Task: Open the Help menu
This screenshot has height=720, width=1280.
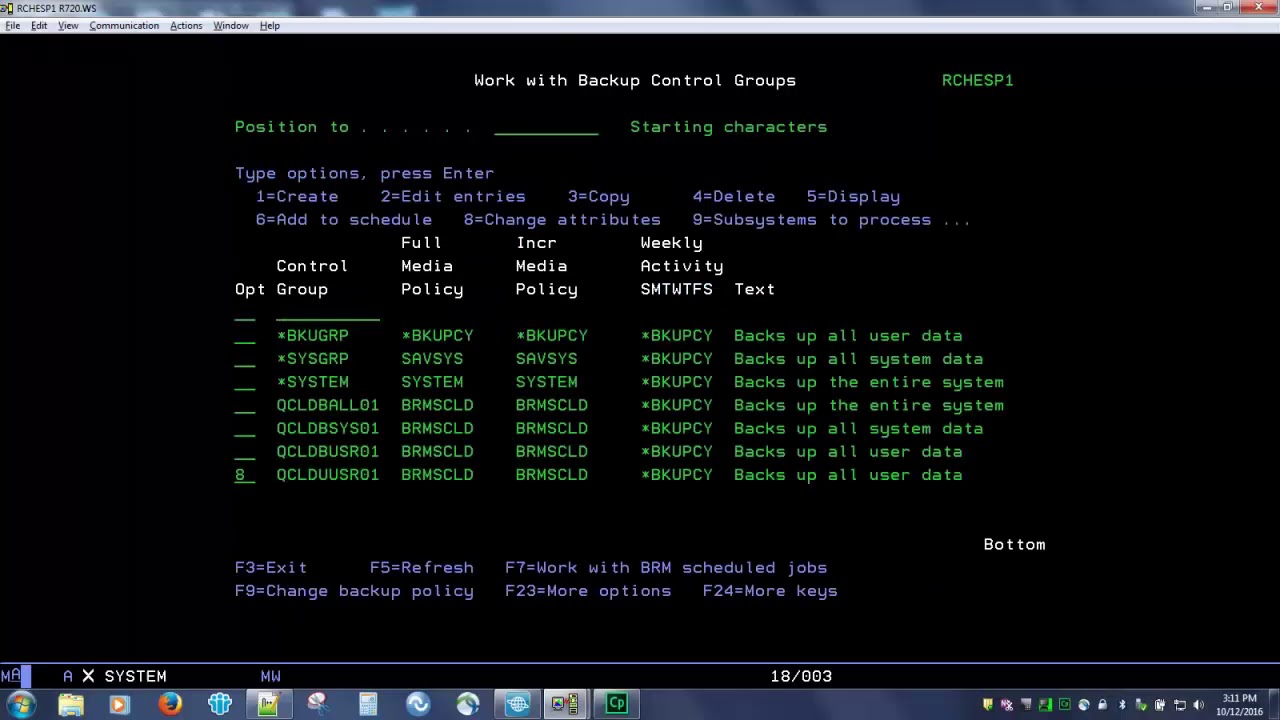Action: (x=270, y=25)
